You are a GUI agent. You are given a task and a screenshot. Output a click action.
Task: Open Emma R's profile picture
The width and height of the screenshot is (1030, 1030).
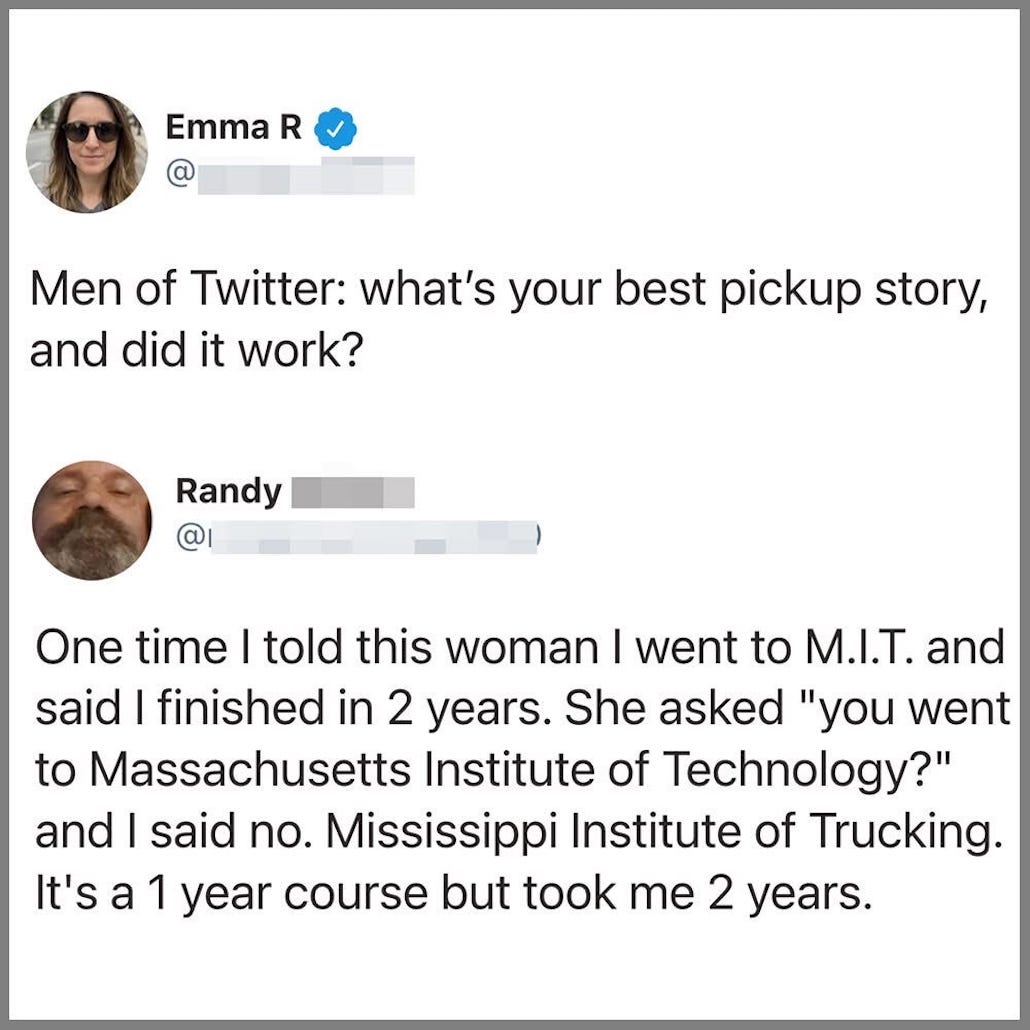[87, 151]
